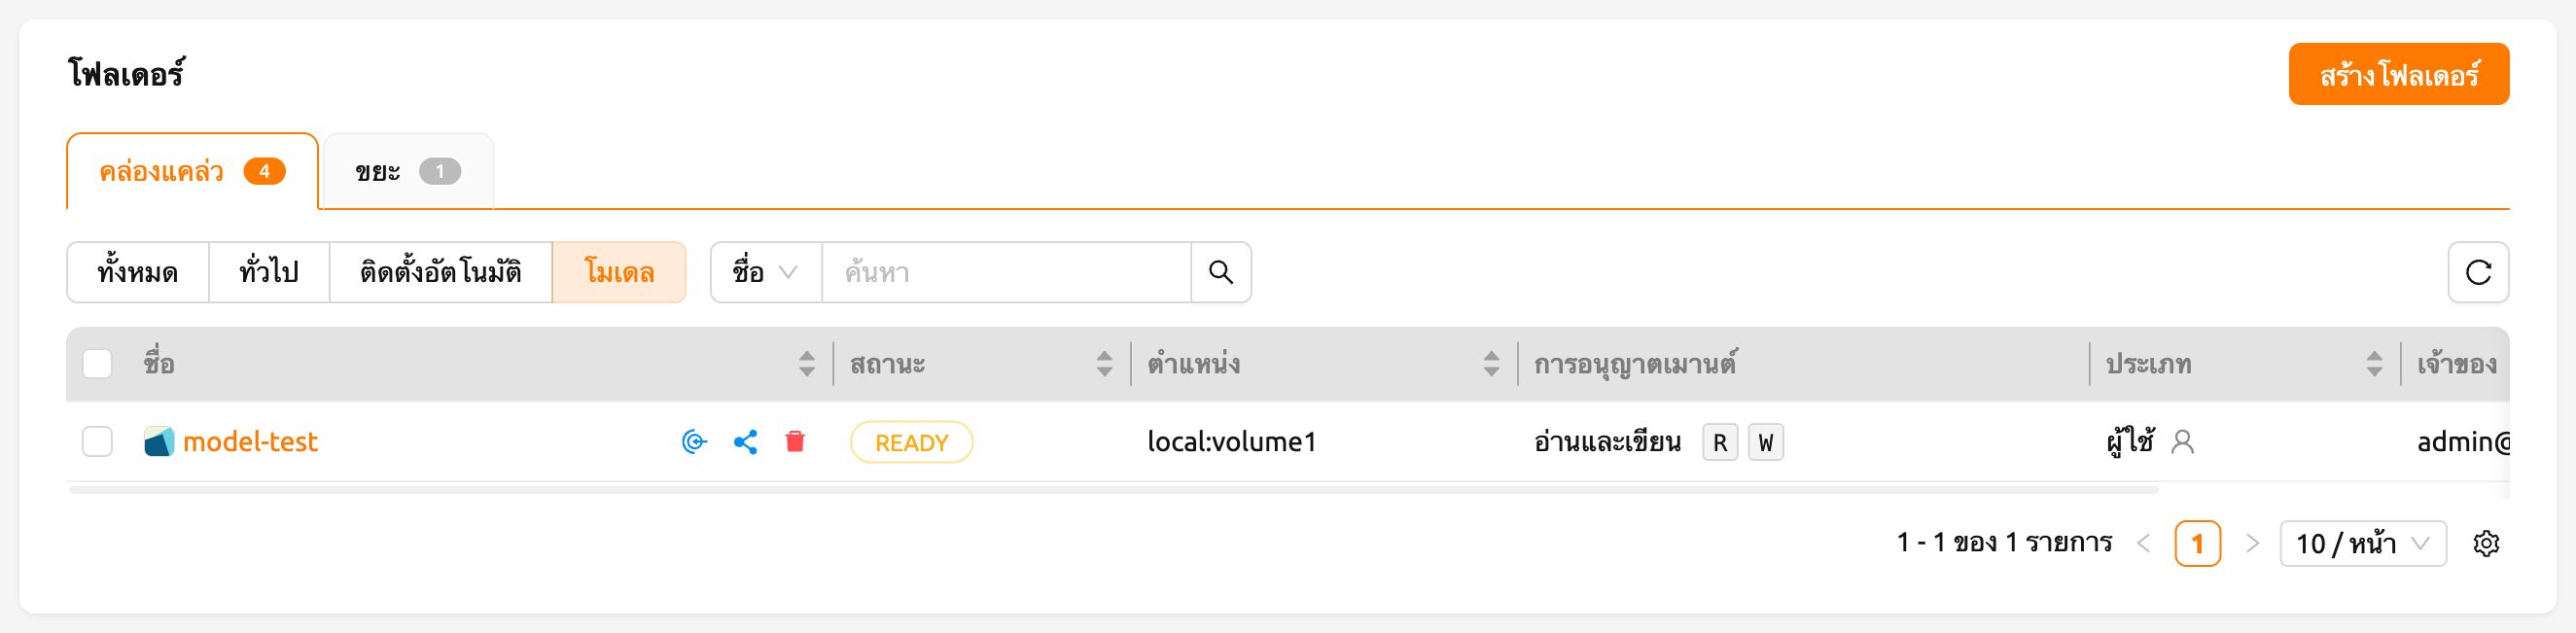Select the โมเดล filter option
2576x633 pixels.
click(x=619, y=272)
